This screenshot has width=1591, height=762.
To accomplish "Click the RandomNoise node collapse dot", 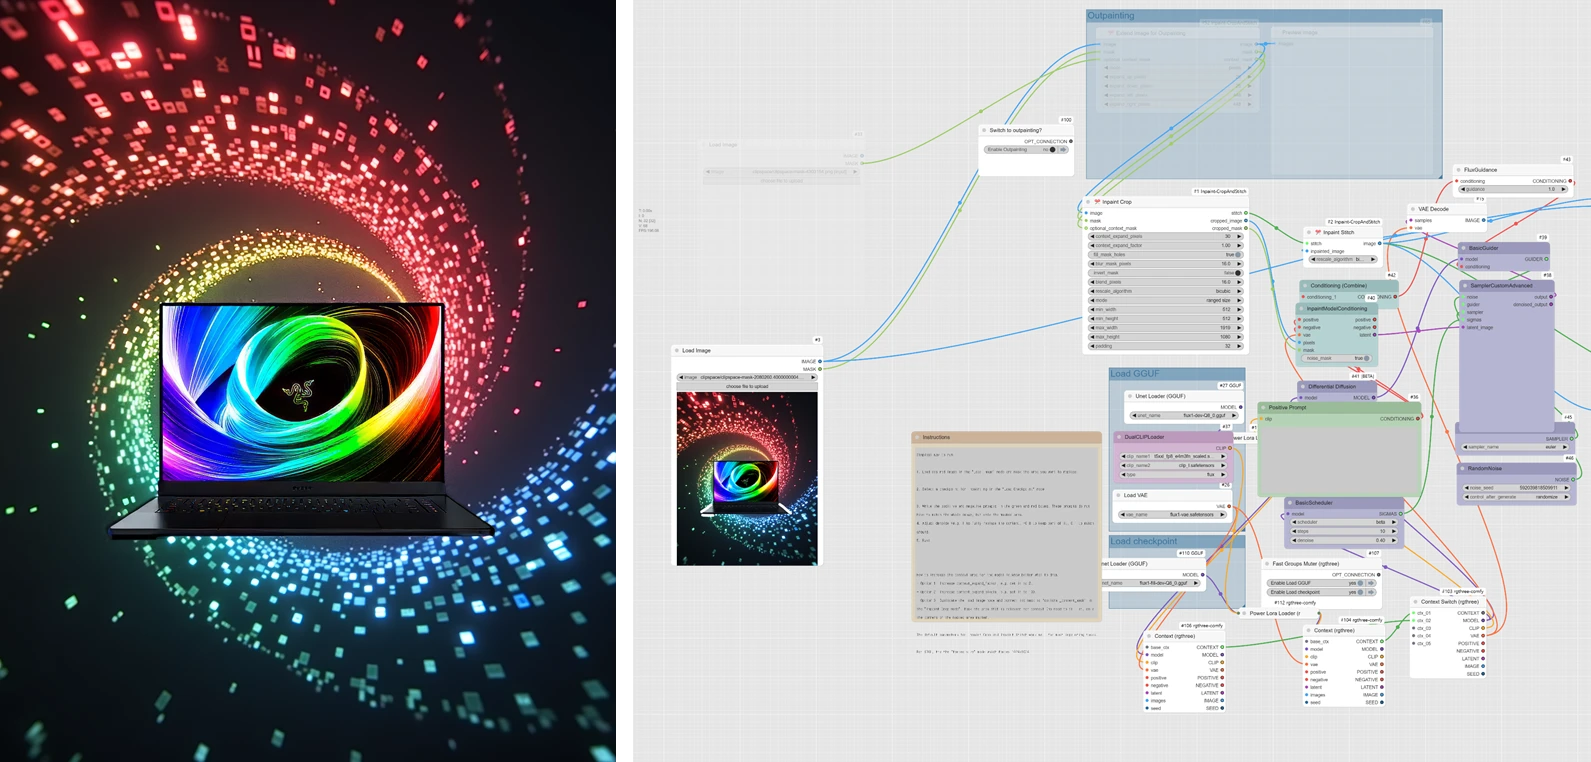I will pyautogui.click(x=1462, y=468).
